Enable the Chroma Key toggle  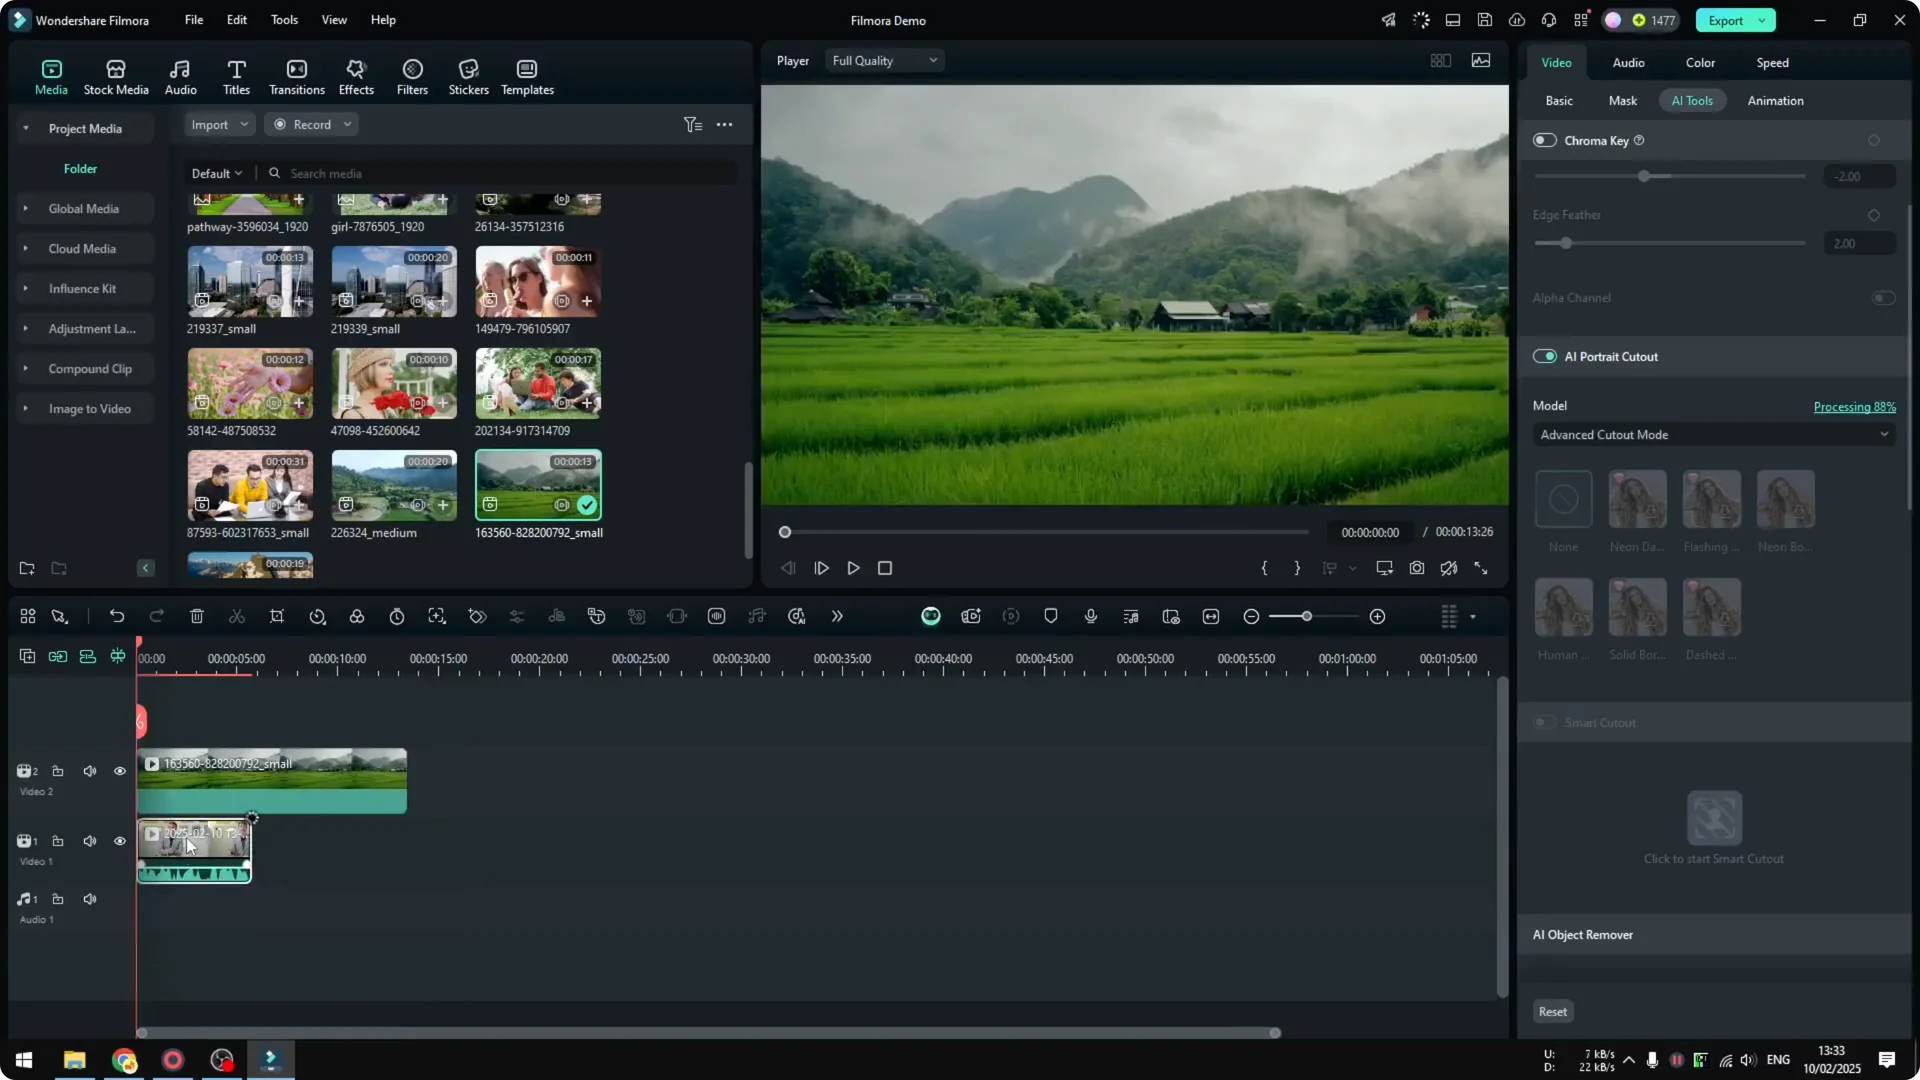[x=1544, y=140]
